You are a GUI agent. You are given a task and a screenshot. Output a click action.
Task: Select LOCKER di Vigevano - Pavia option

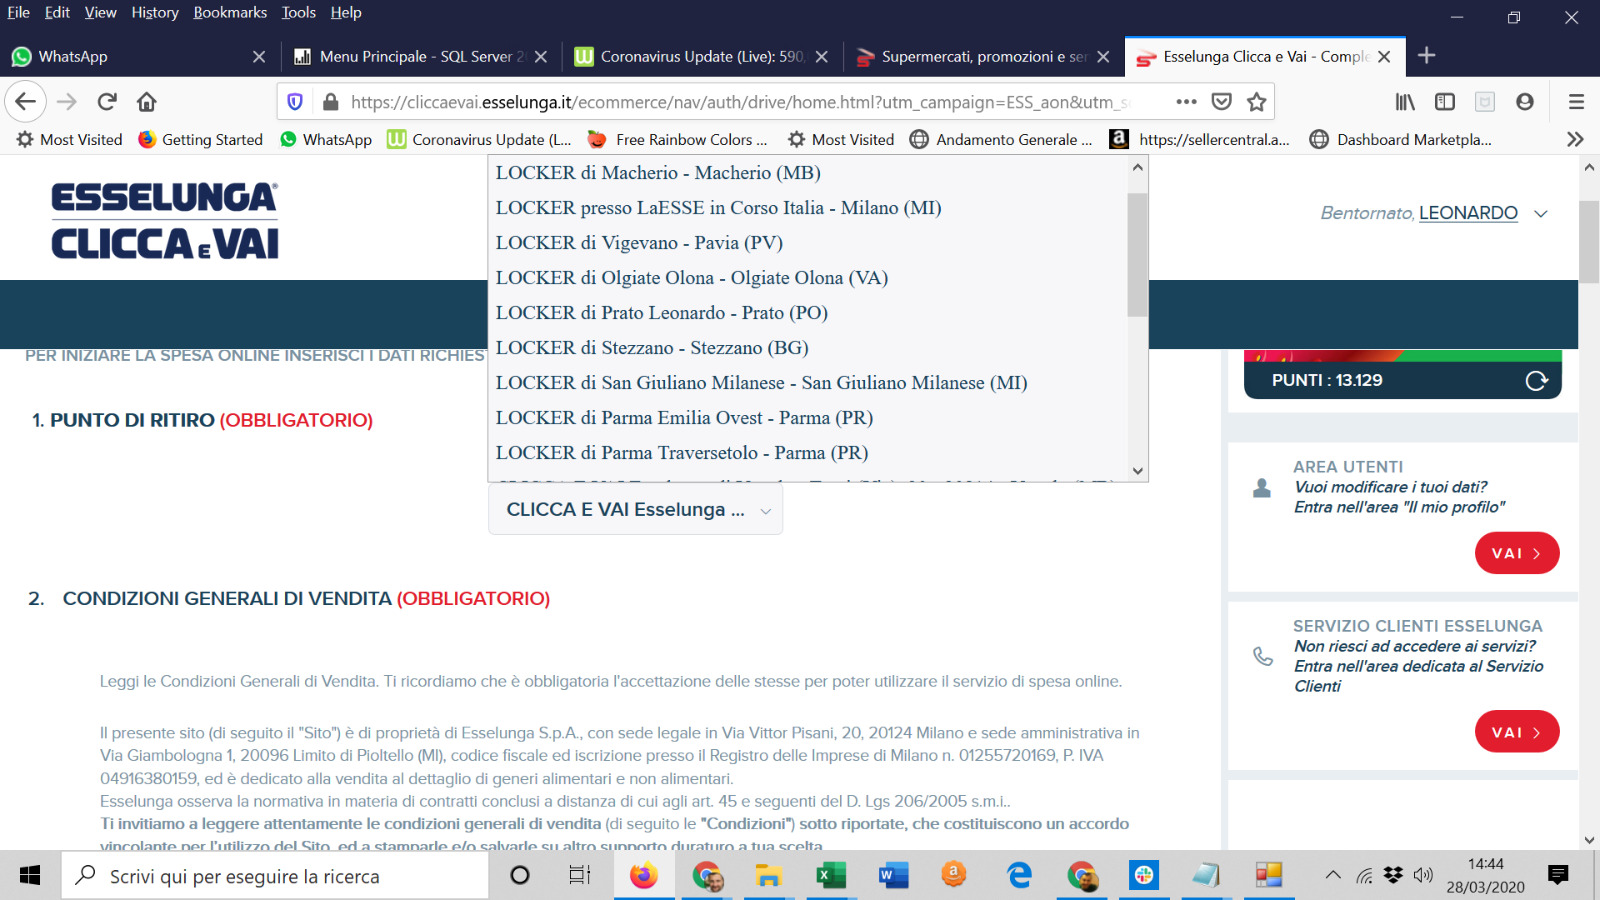[639, 243]
